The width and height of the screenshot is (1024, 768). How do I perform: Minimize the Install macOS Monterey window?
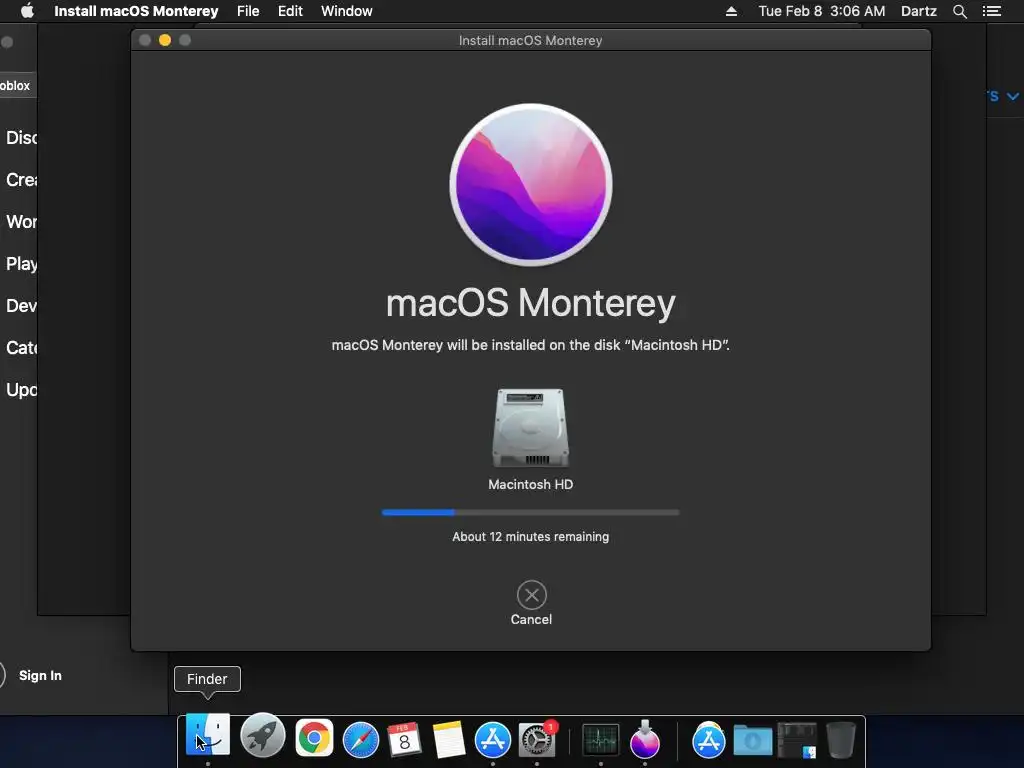(165, 40)
